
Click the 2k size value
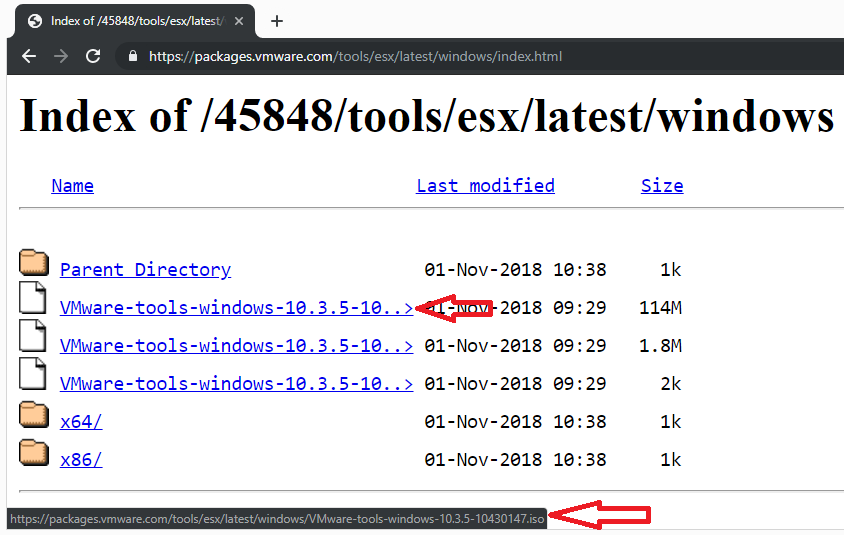coord(671,384)
